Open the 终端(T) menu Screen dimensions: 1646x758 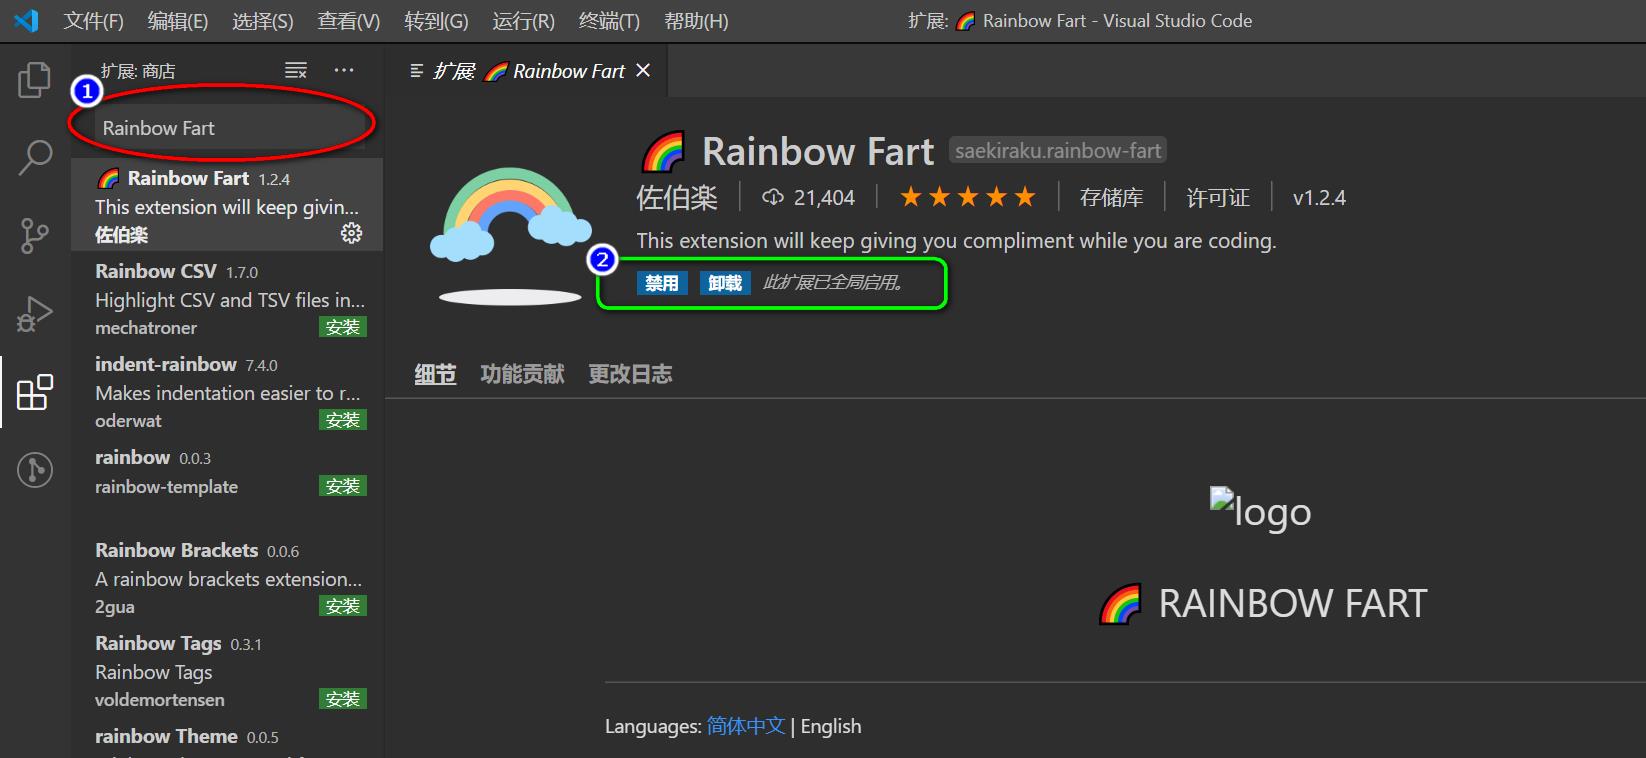tap(610, 21)
